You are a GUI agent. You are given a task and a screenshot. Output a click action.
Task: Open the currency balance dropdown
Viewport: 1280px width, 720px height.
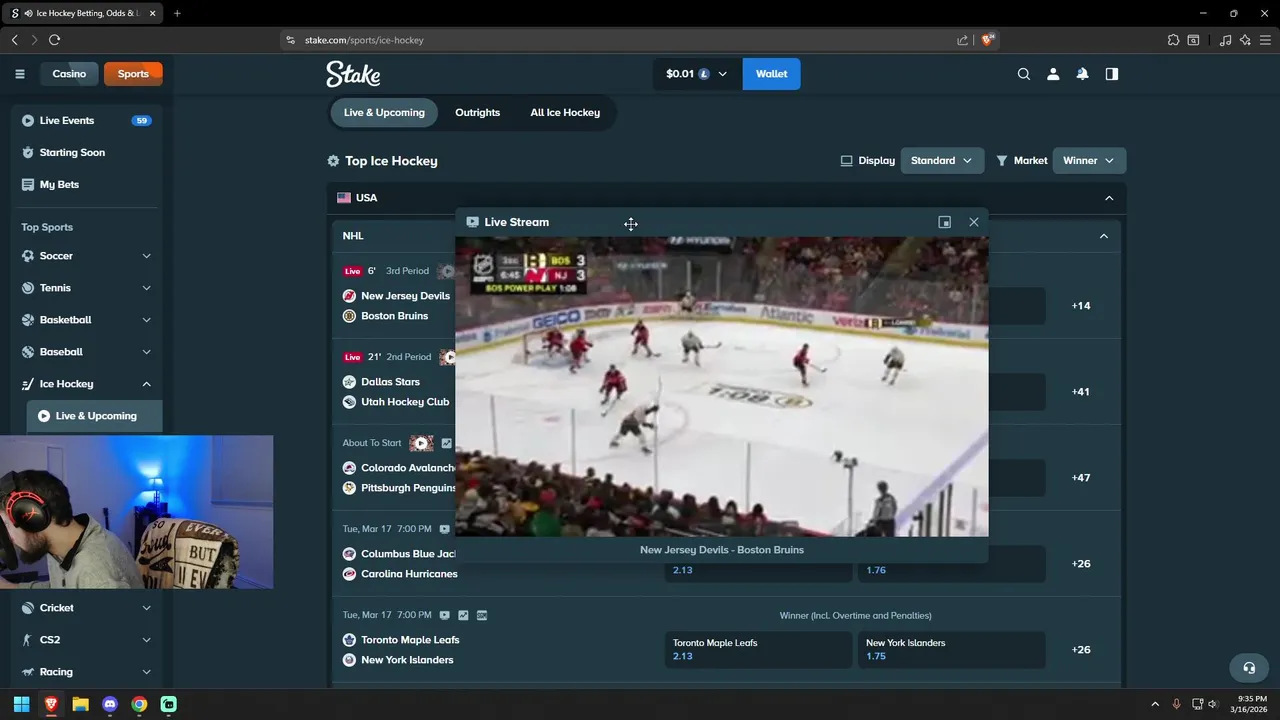(x=697, y=74)
